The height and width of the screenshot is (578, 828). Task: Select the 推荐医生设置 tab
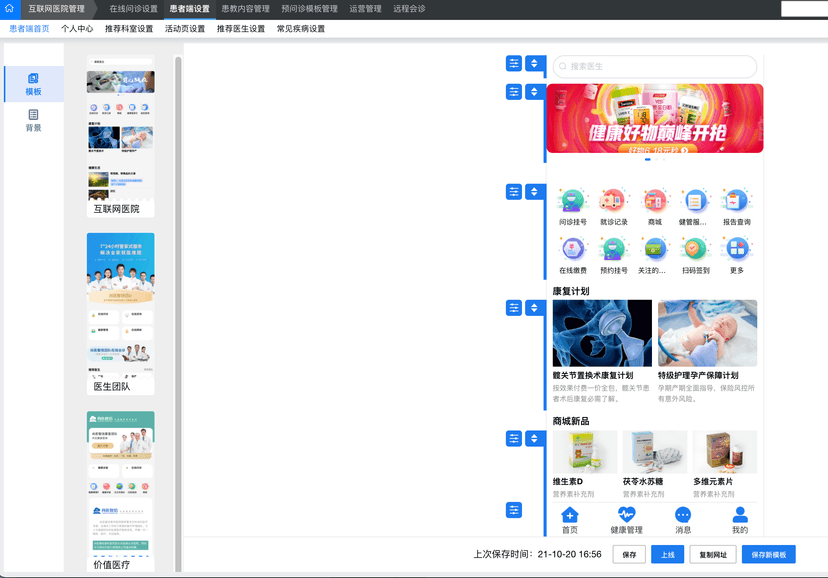point(241,29)
